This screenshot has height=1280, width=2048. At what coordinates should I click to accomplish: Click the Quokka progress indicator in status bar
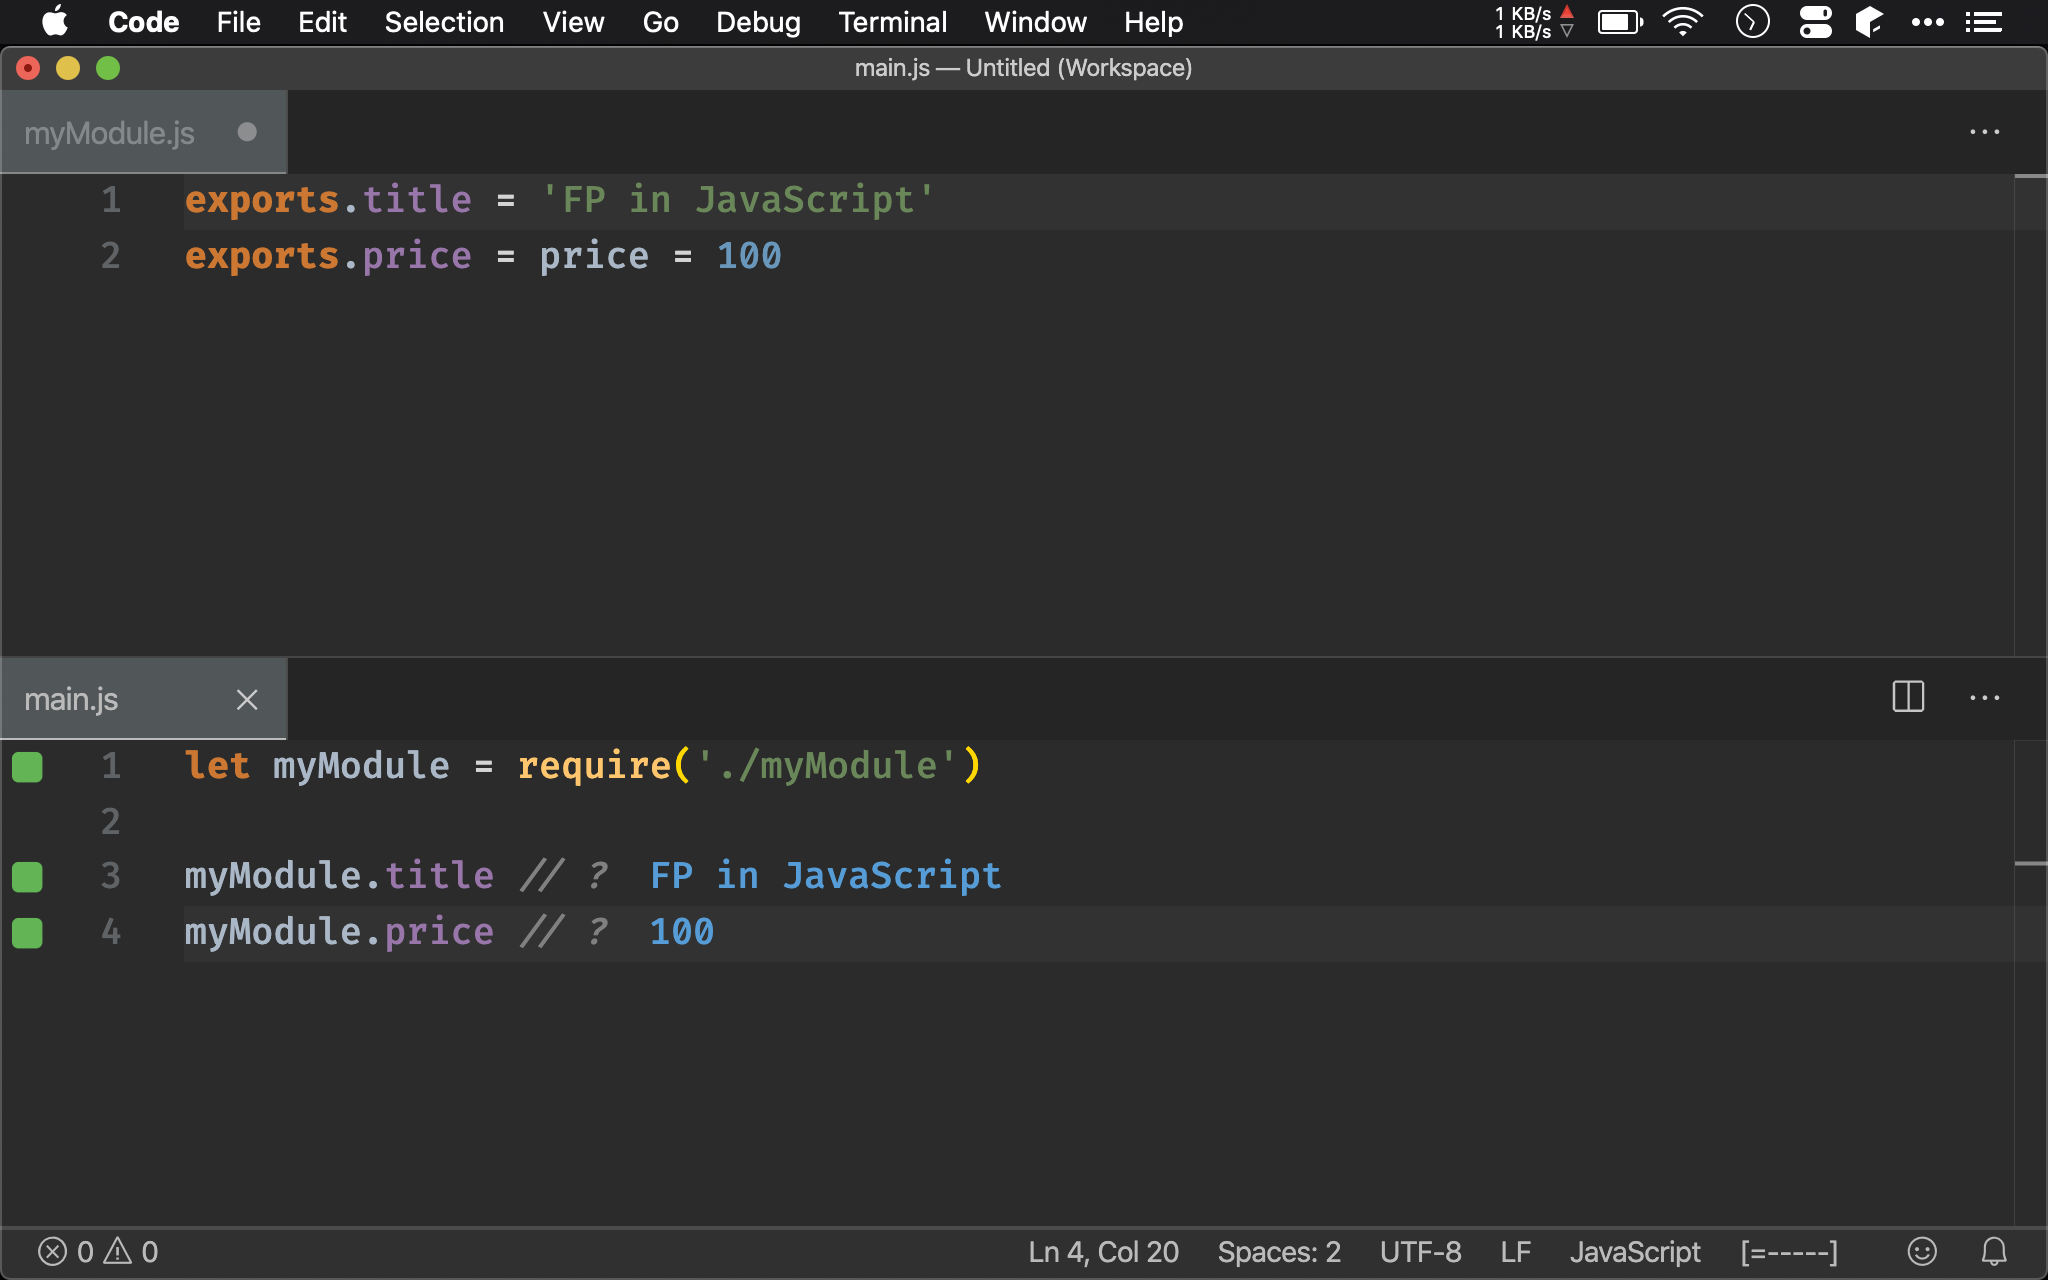pyautogui.click(x=1788, y=1252)
